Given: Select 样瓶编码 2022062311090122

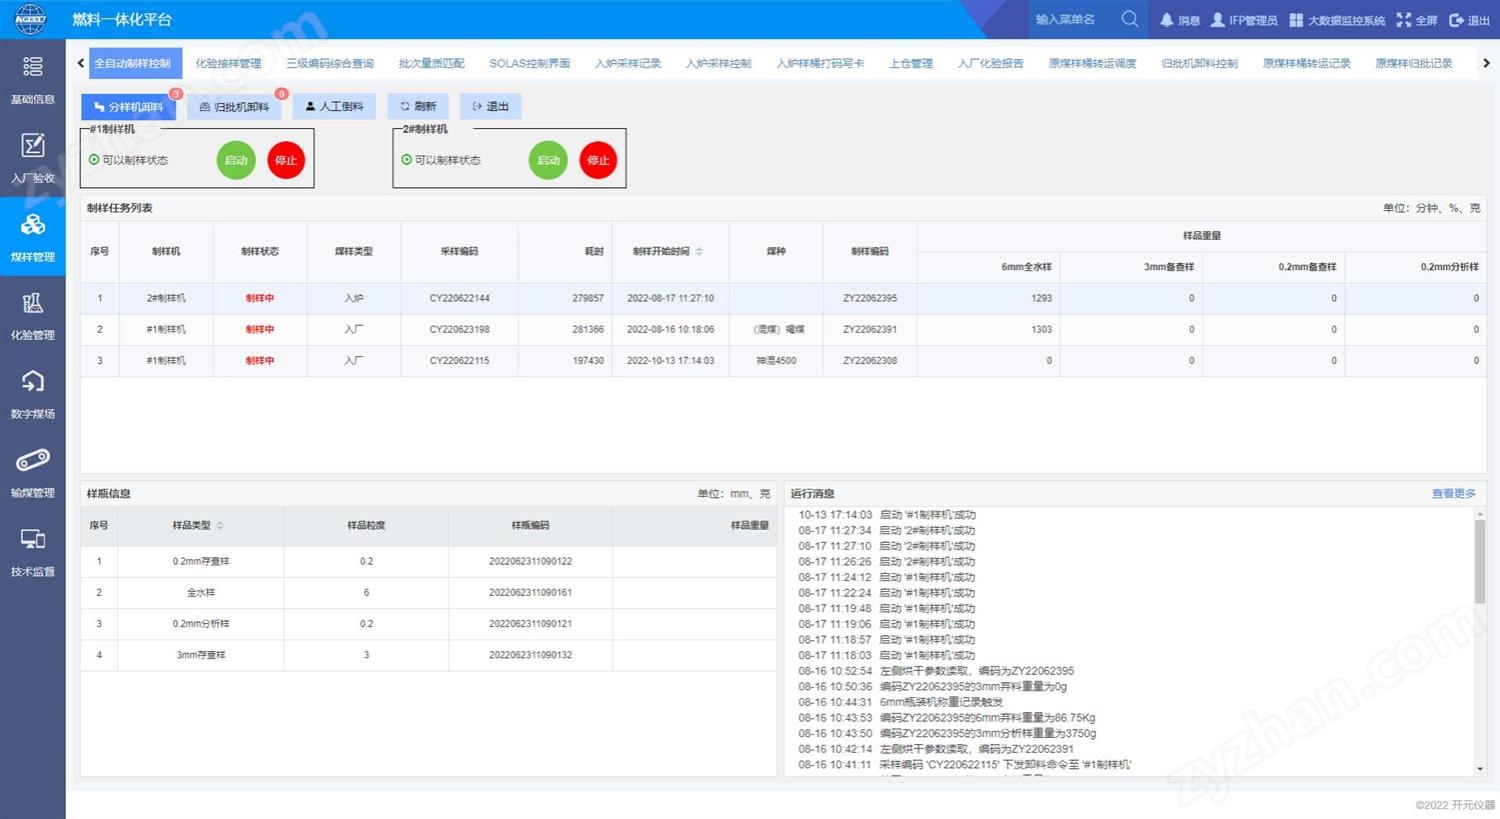Looking at the screenshot, I should click(x=530, y=561).
